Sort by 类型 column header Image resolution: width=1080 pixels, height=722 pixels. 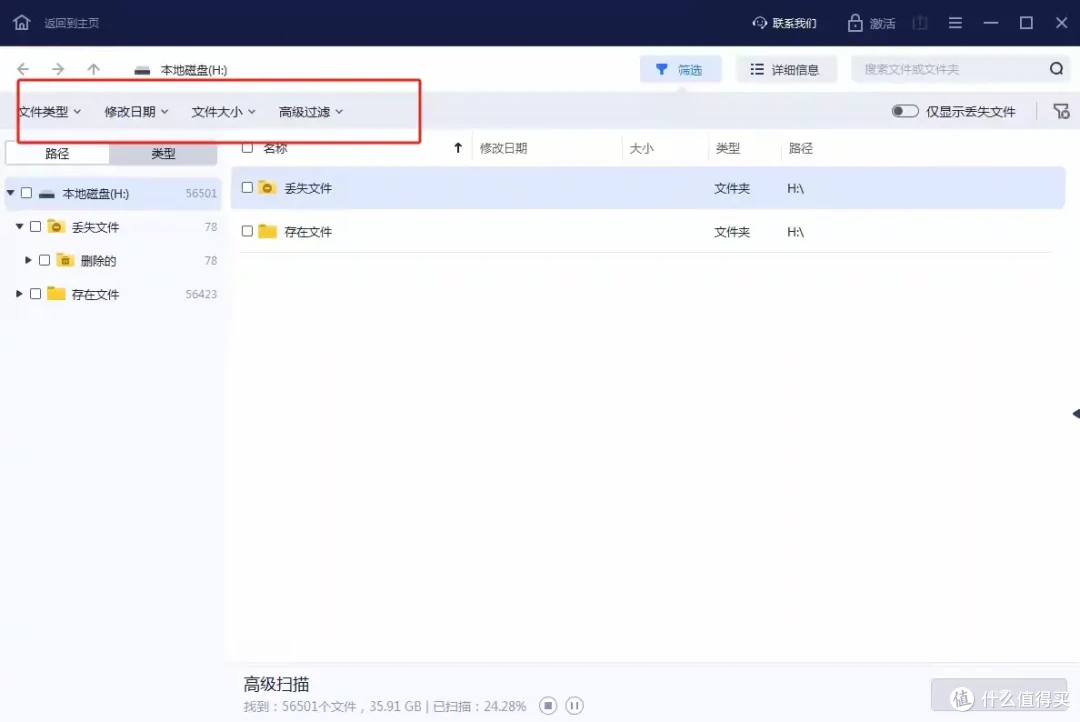point(727,147)
